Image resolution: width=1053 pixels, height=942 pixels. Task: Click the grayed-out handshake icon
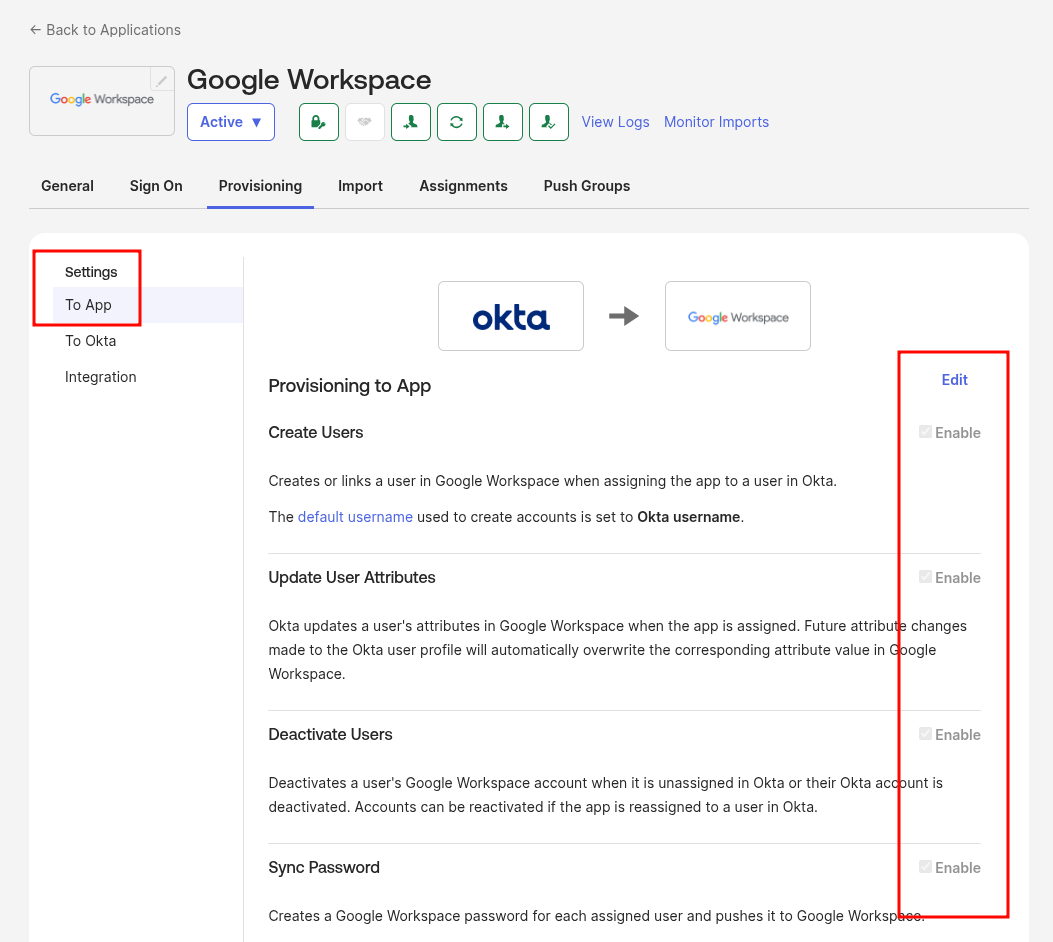point(365,122)
